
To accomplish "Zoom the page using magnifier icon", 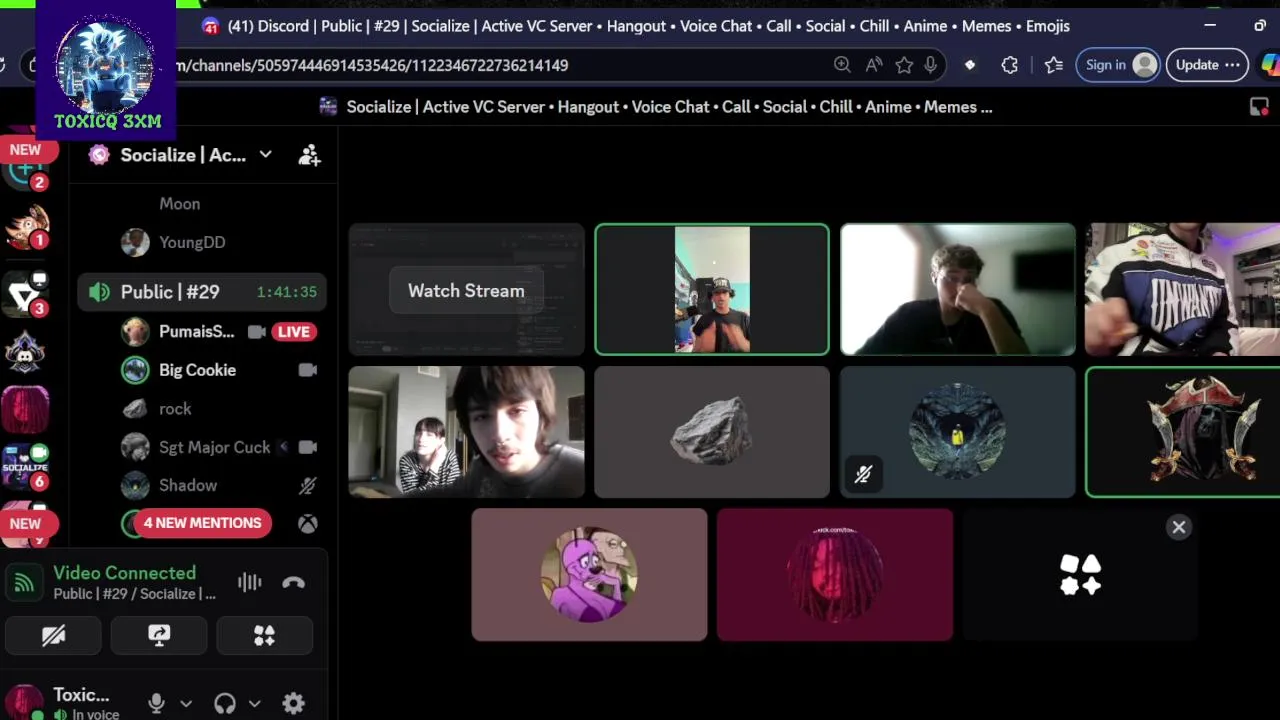I will click(x=842, y=65).
